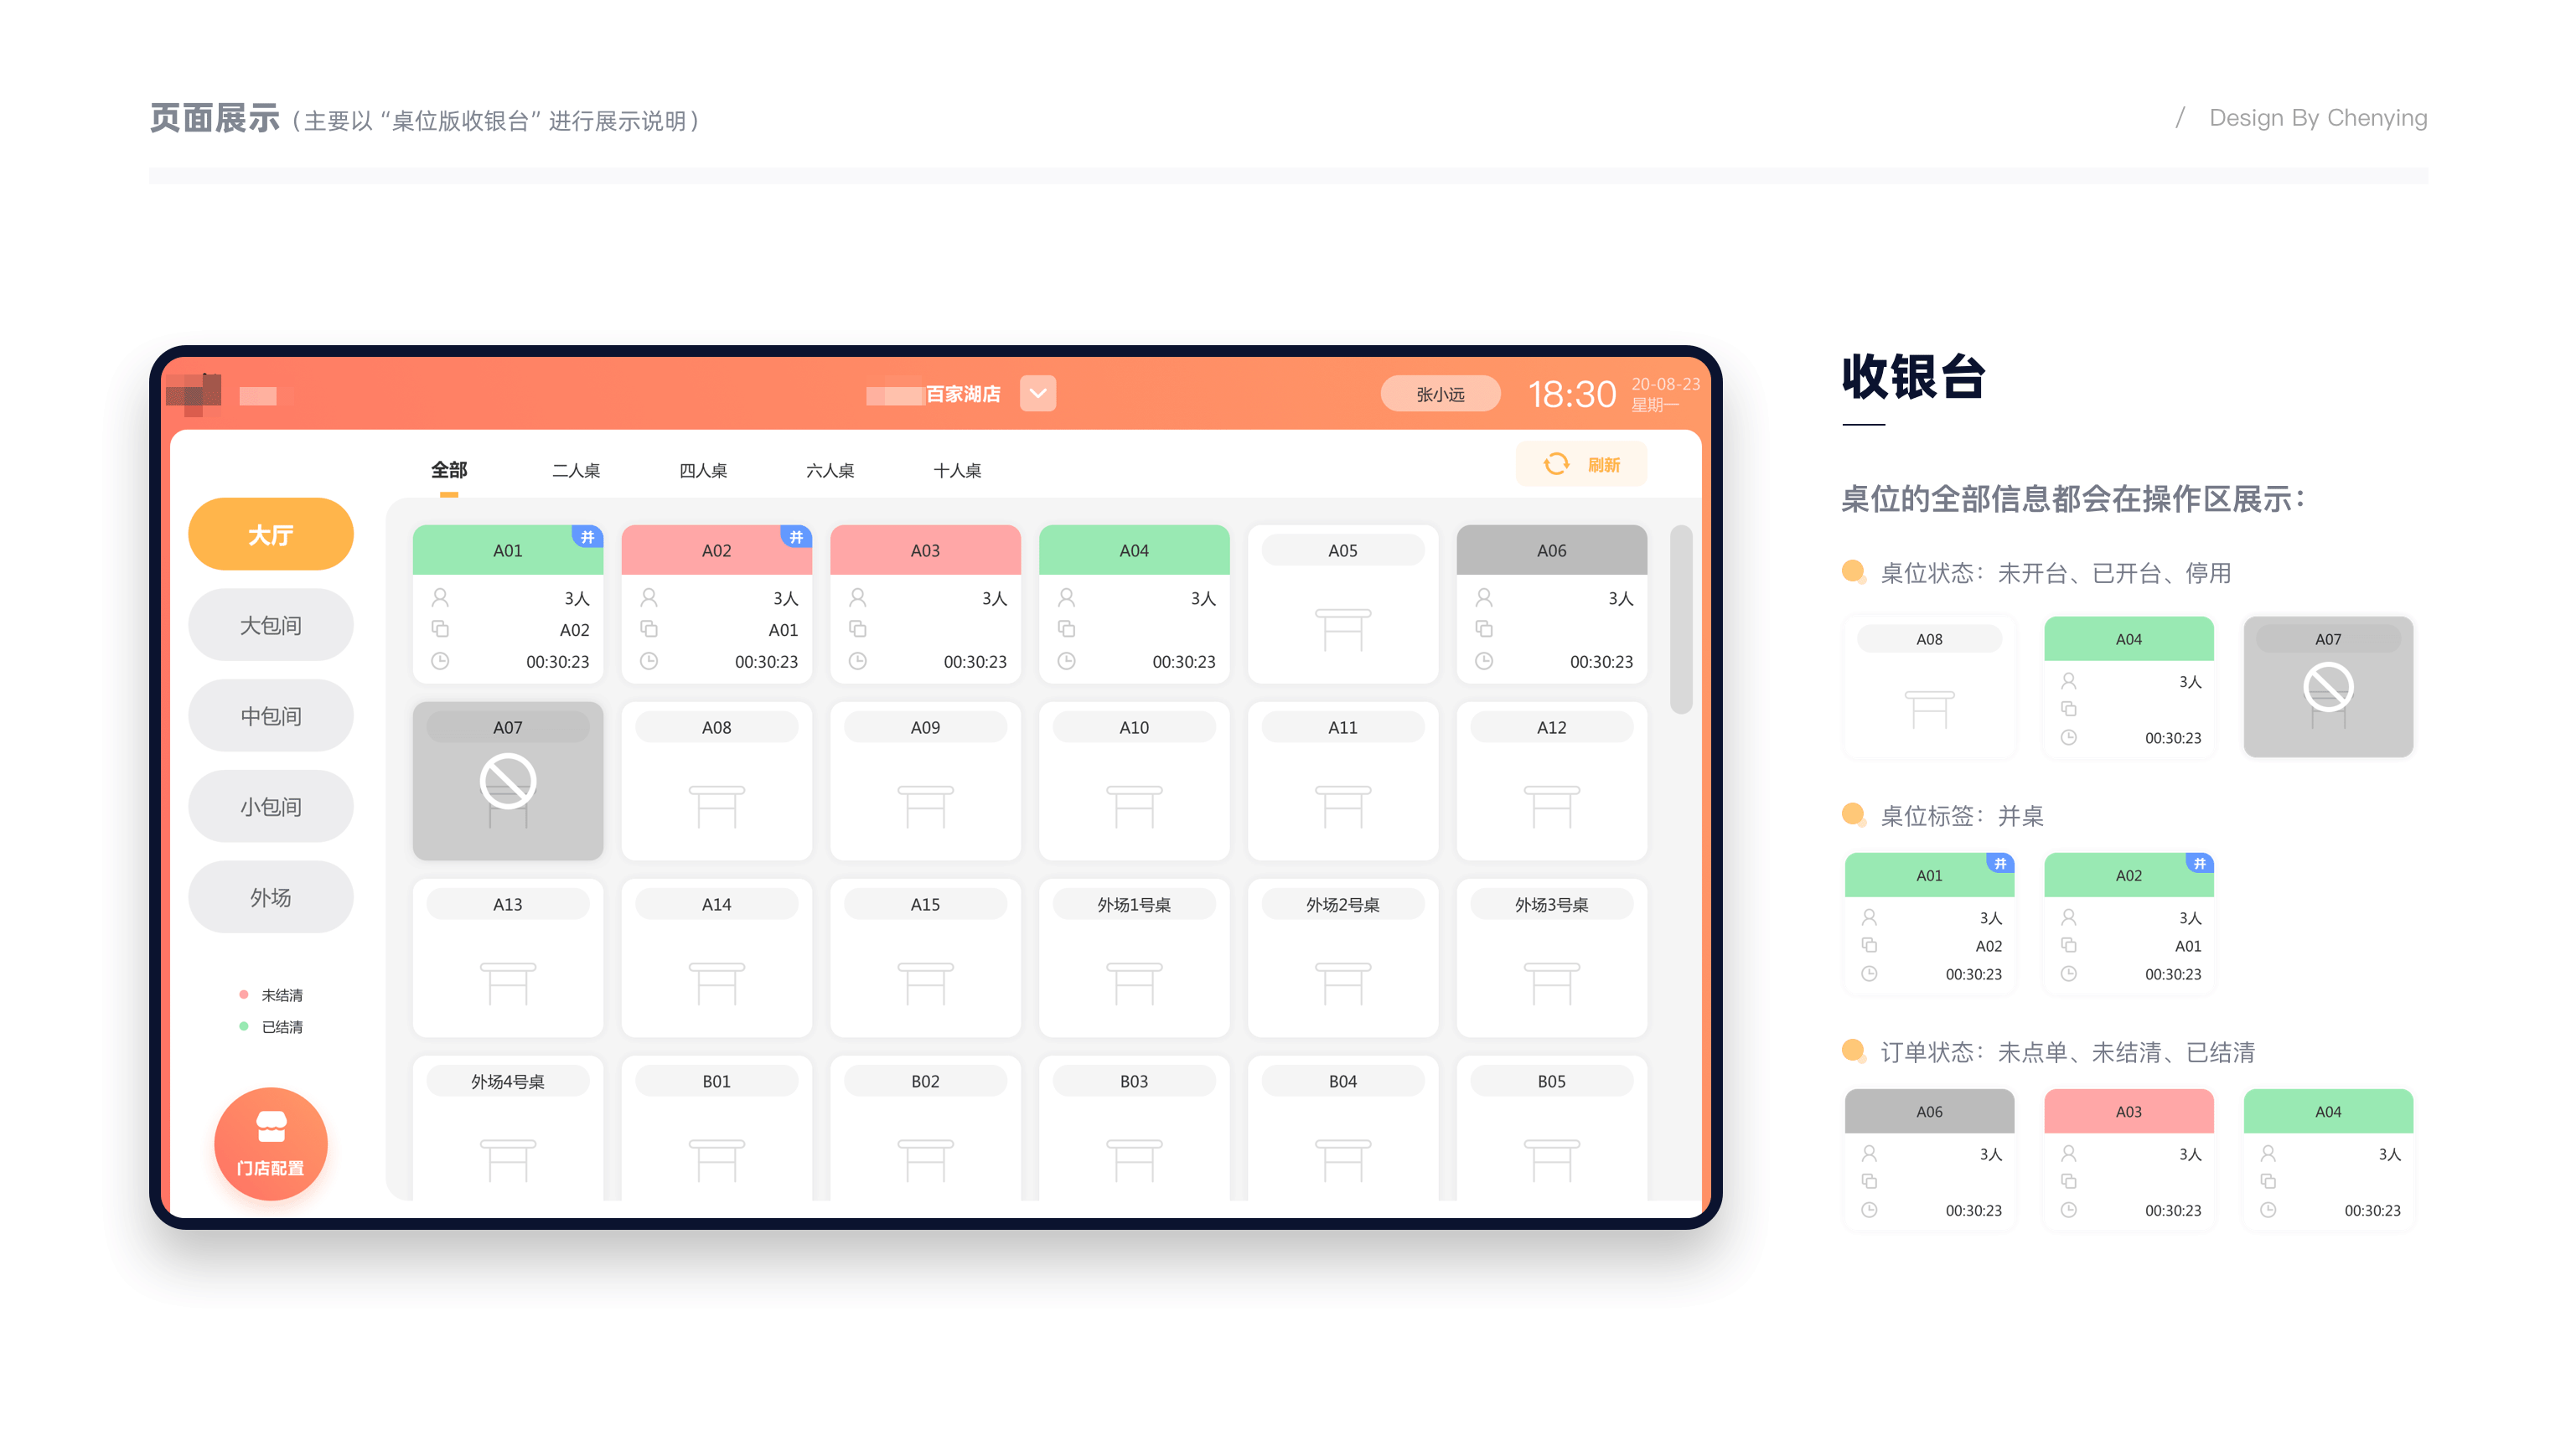Viewport: 2576px width, 1451px height.
Task: Open table A03 header
Action: (925, 550)
